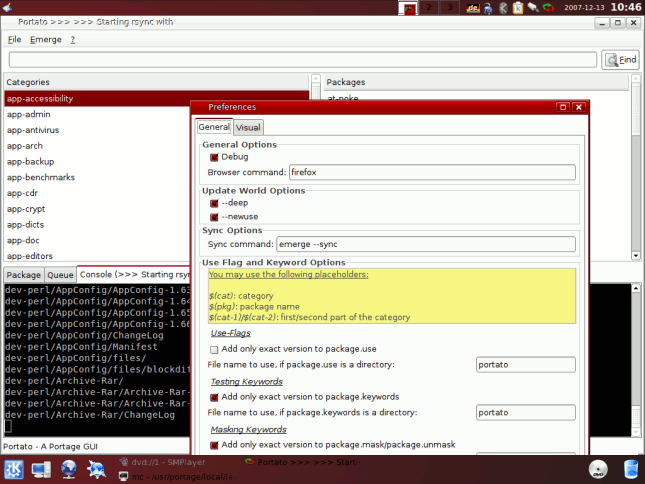Toggle the Debug checkbox

tap(214, 157)
